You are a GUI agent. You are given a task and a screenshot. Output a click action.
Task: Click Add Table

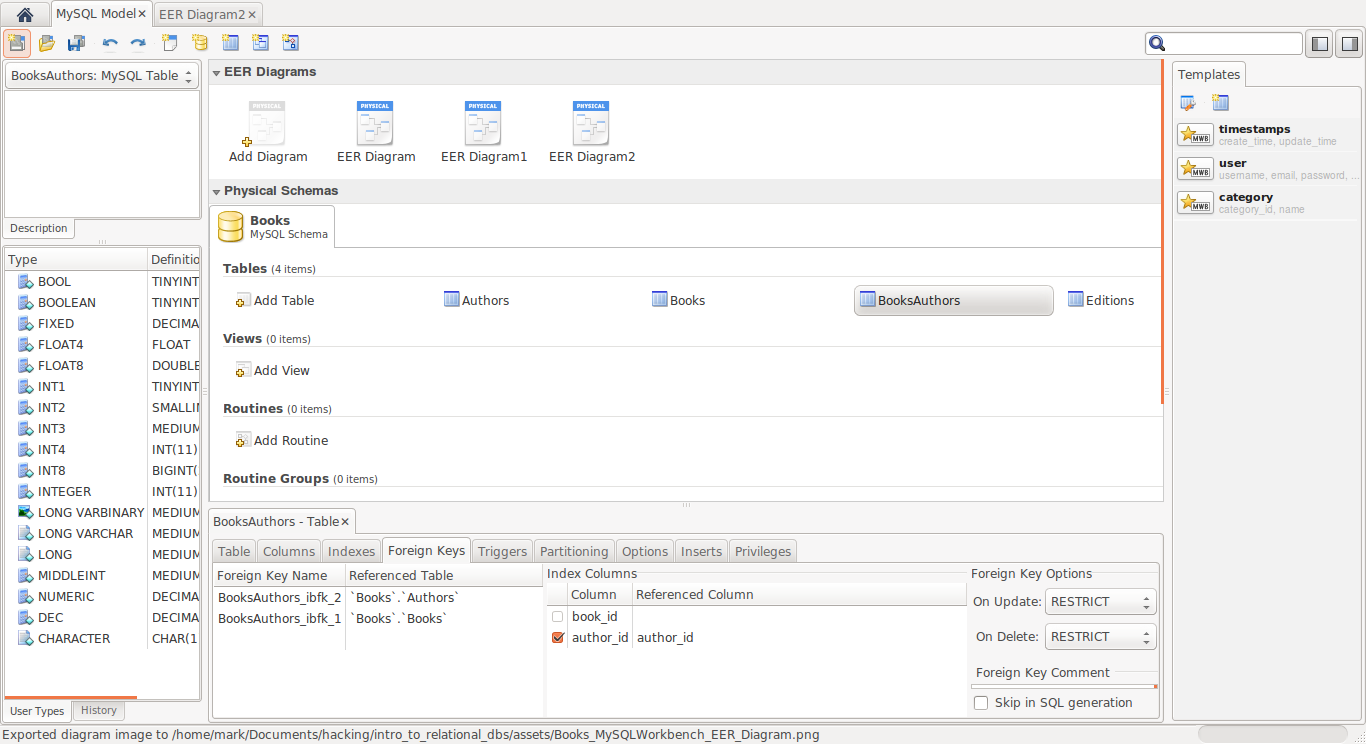[x=274, y=300]
